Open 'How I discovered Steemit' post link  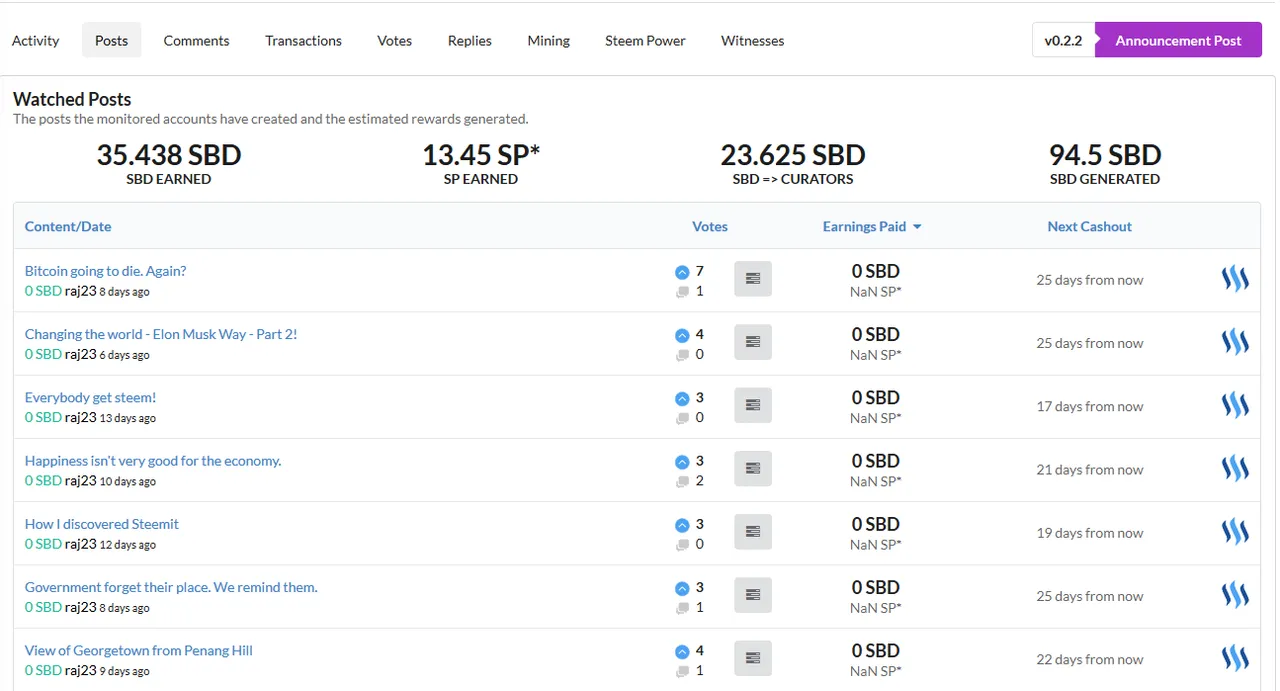(x=102, y=523)
